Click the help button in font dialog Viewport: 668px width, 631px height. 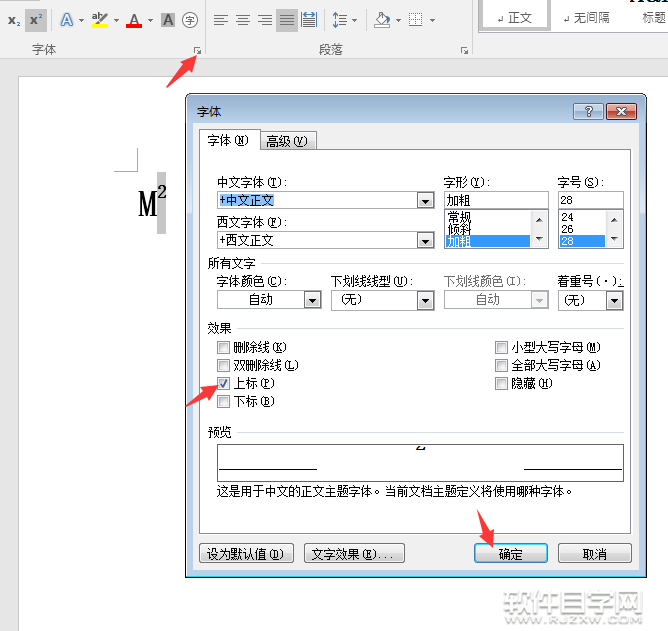coord(588,112)
